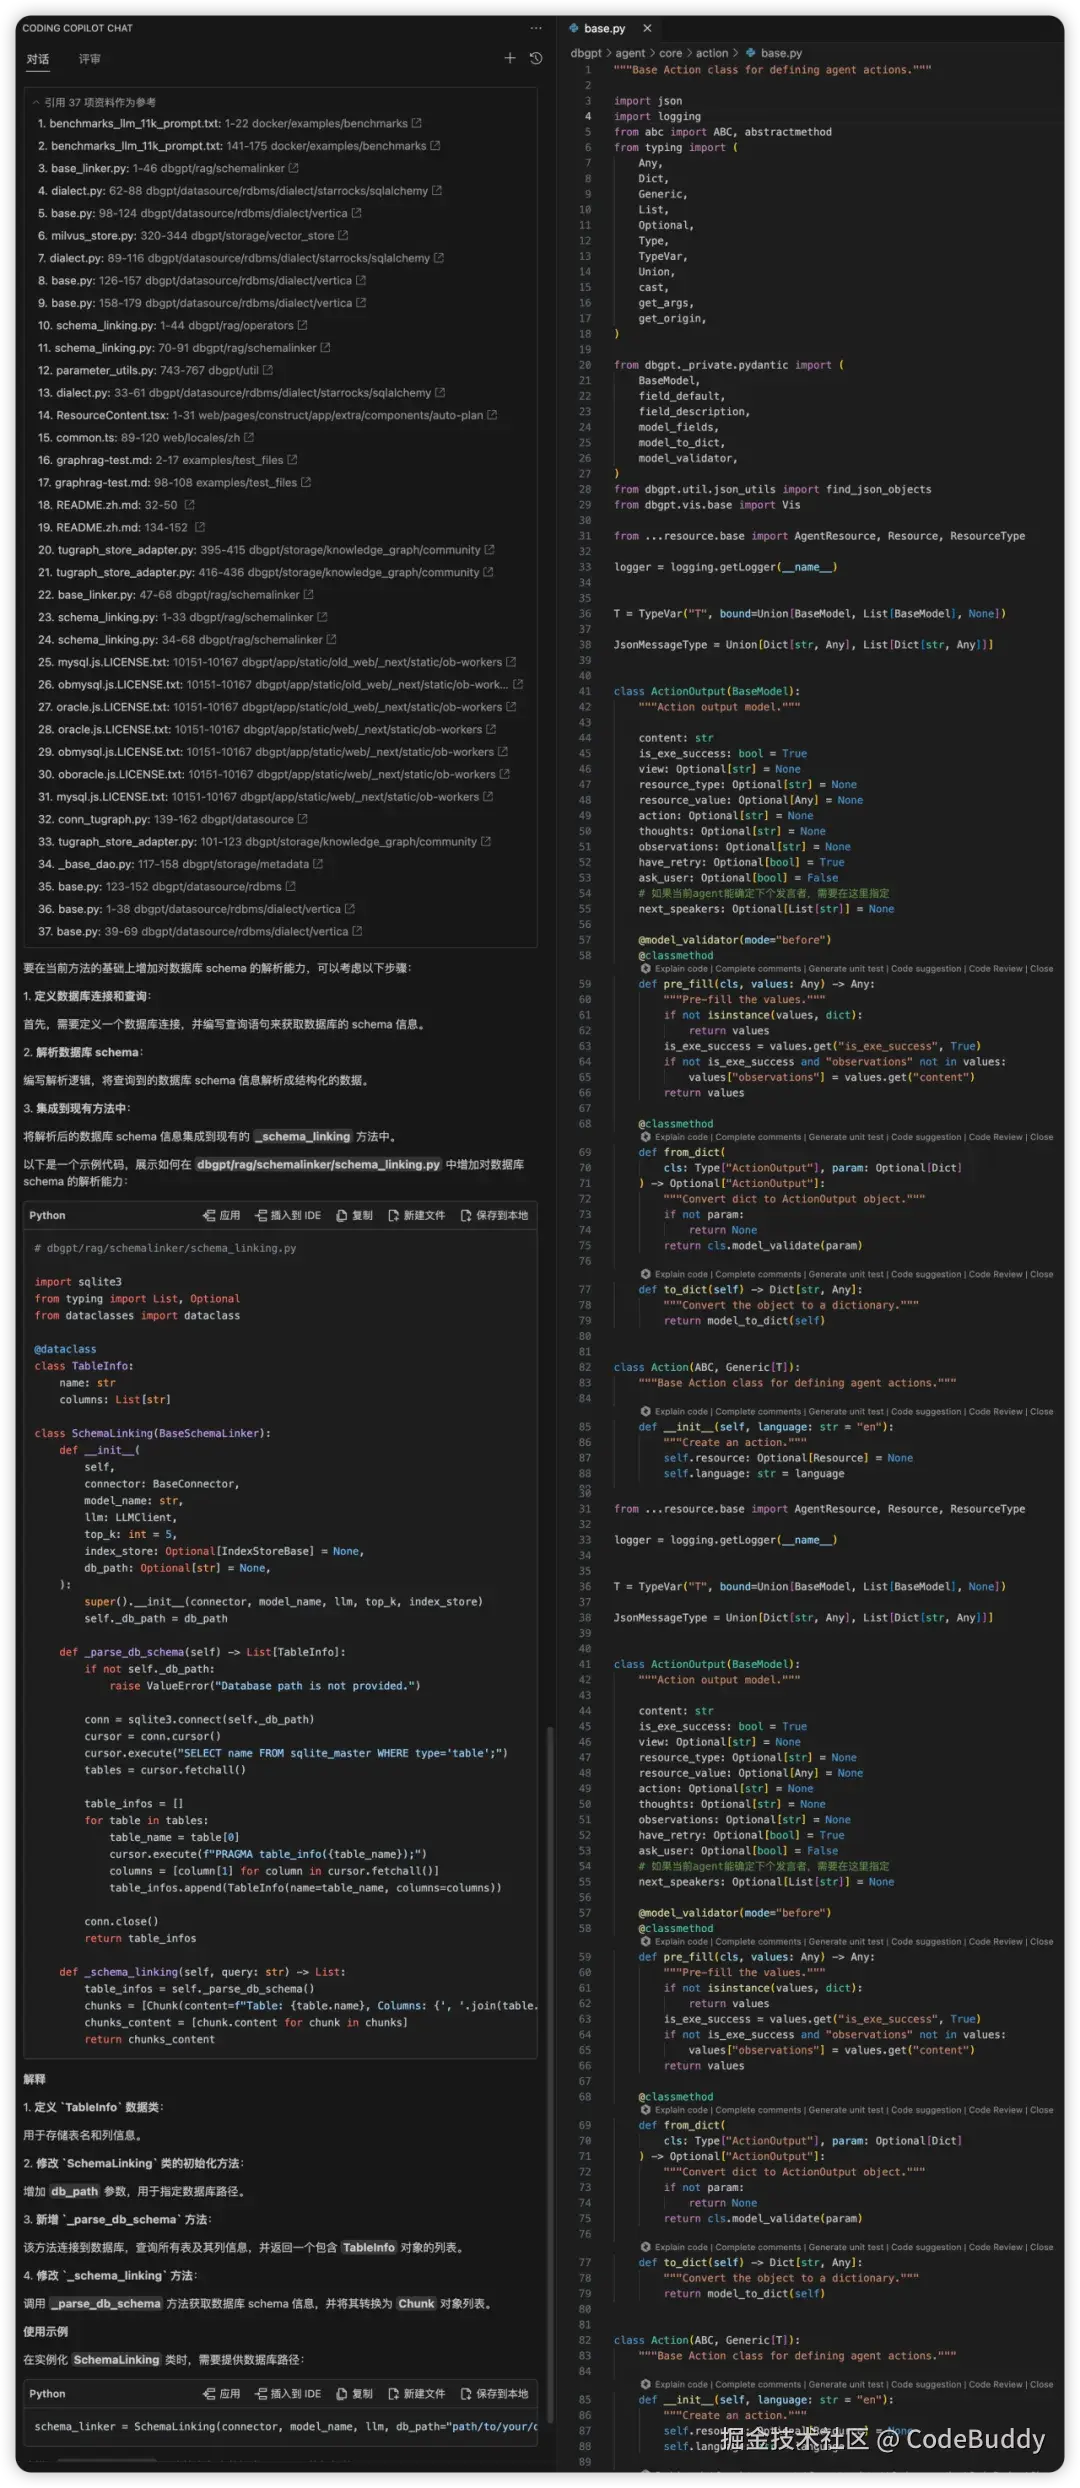Open external link icon for reference 15 common.ts

[x=249, y=438]
